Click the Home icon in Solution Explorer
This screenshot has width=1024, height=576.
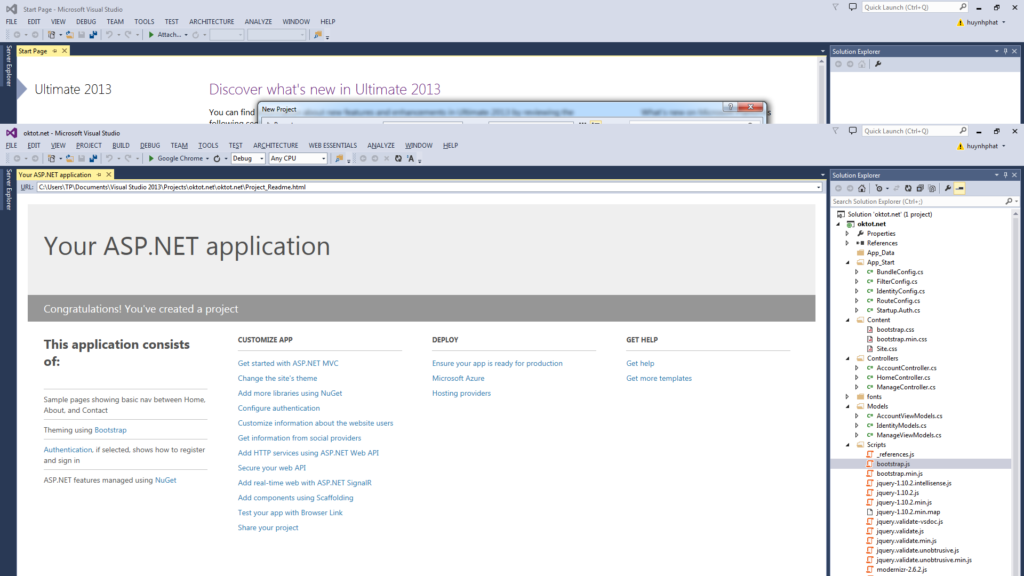[862, 188]
